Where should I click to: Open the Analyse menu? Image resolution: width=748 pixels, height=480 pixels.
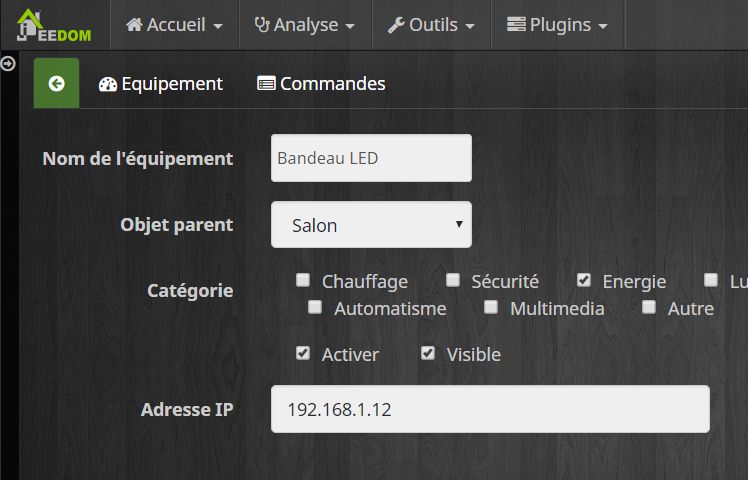point(305,25)
